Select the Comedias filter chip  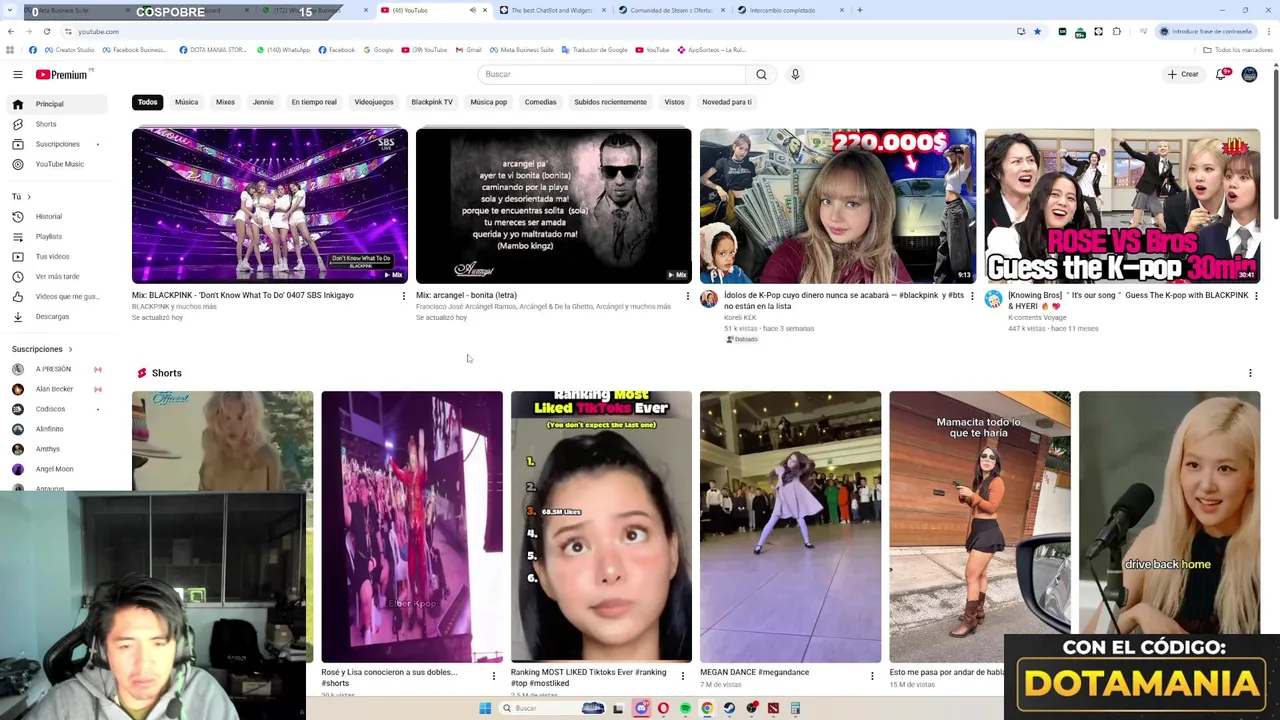click(541, 102)
